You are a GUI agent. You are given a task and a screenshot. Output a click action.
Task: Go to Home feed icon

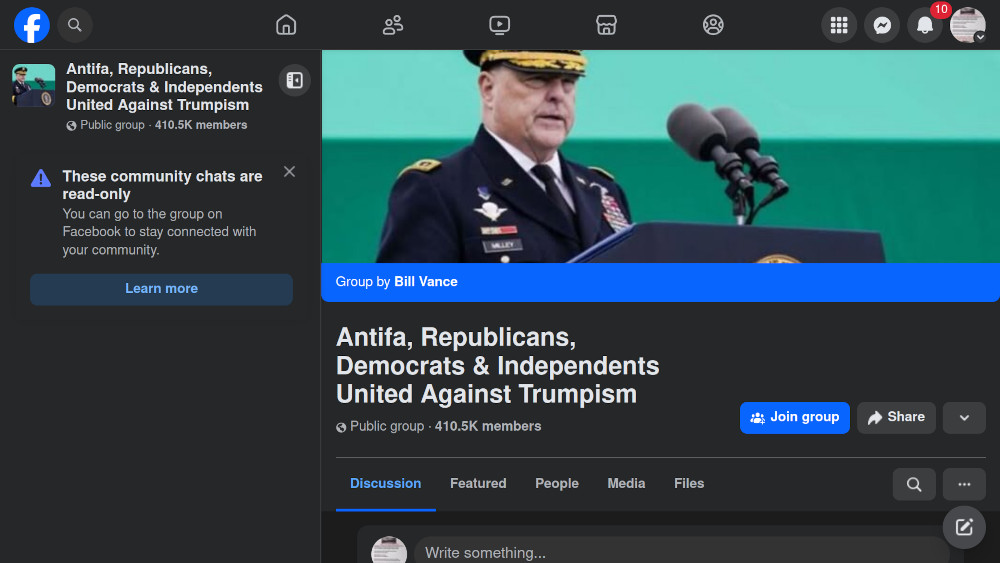[x=286, y=25]
